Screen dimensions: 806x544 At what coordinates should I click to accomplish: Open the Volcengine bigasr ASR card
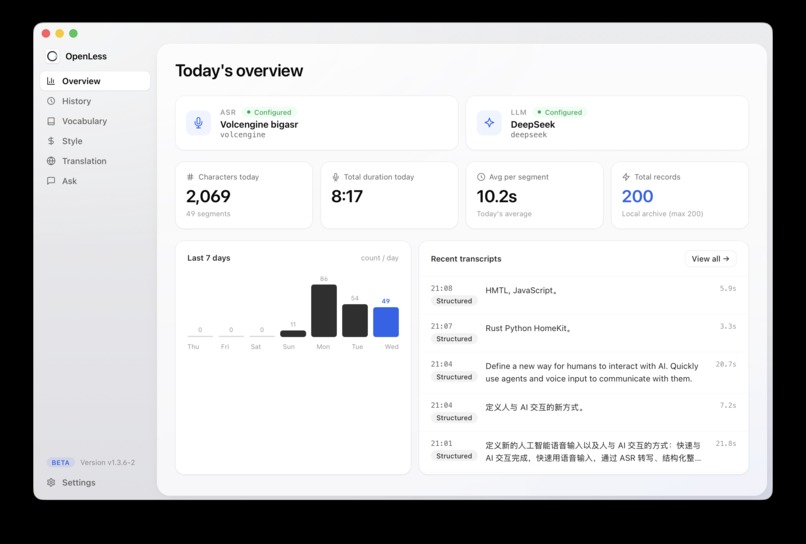pyautogui.click(x=317, y=123)
